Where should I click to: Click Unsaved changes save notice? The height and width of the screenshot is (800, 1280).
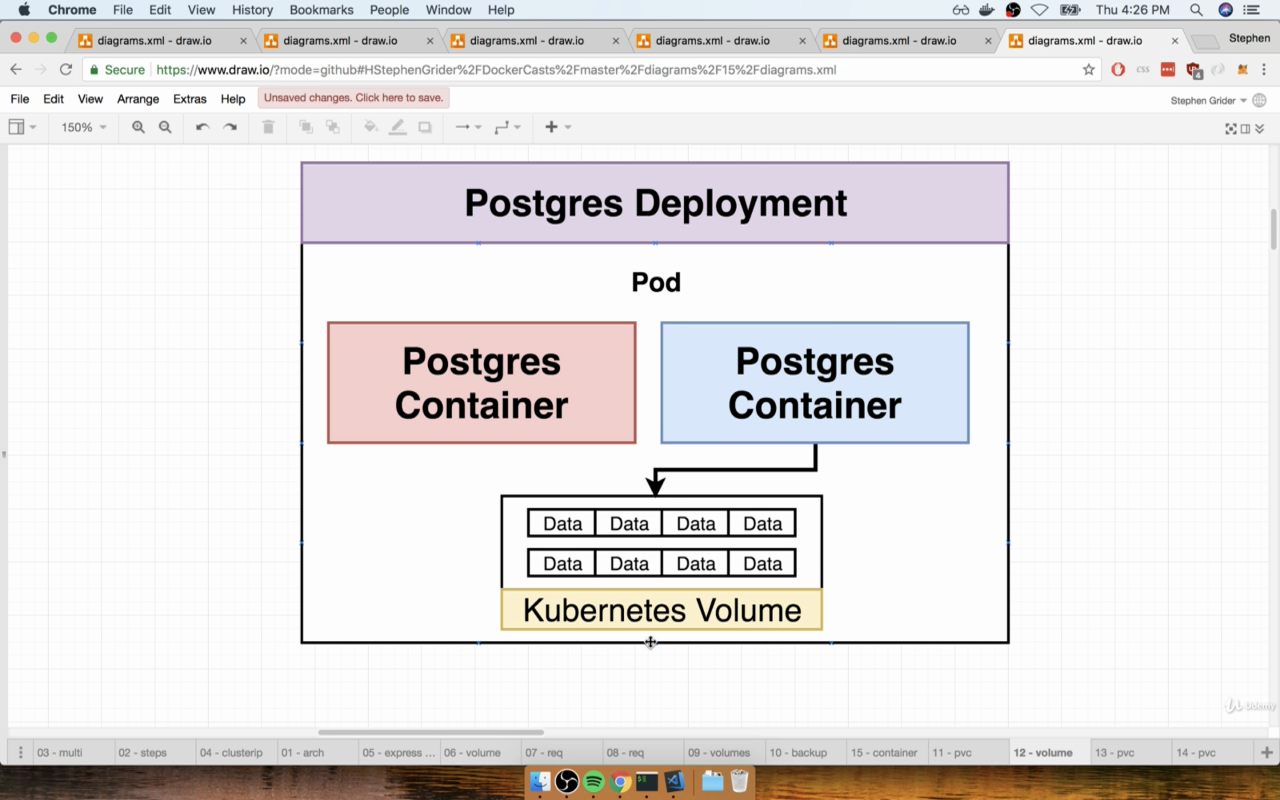[x=353, y=98]
